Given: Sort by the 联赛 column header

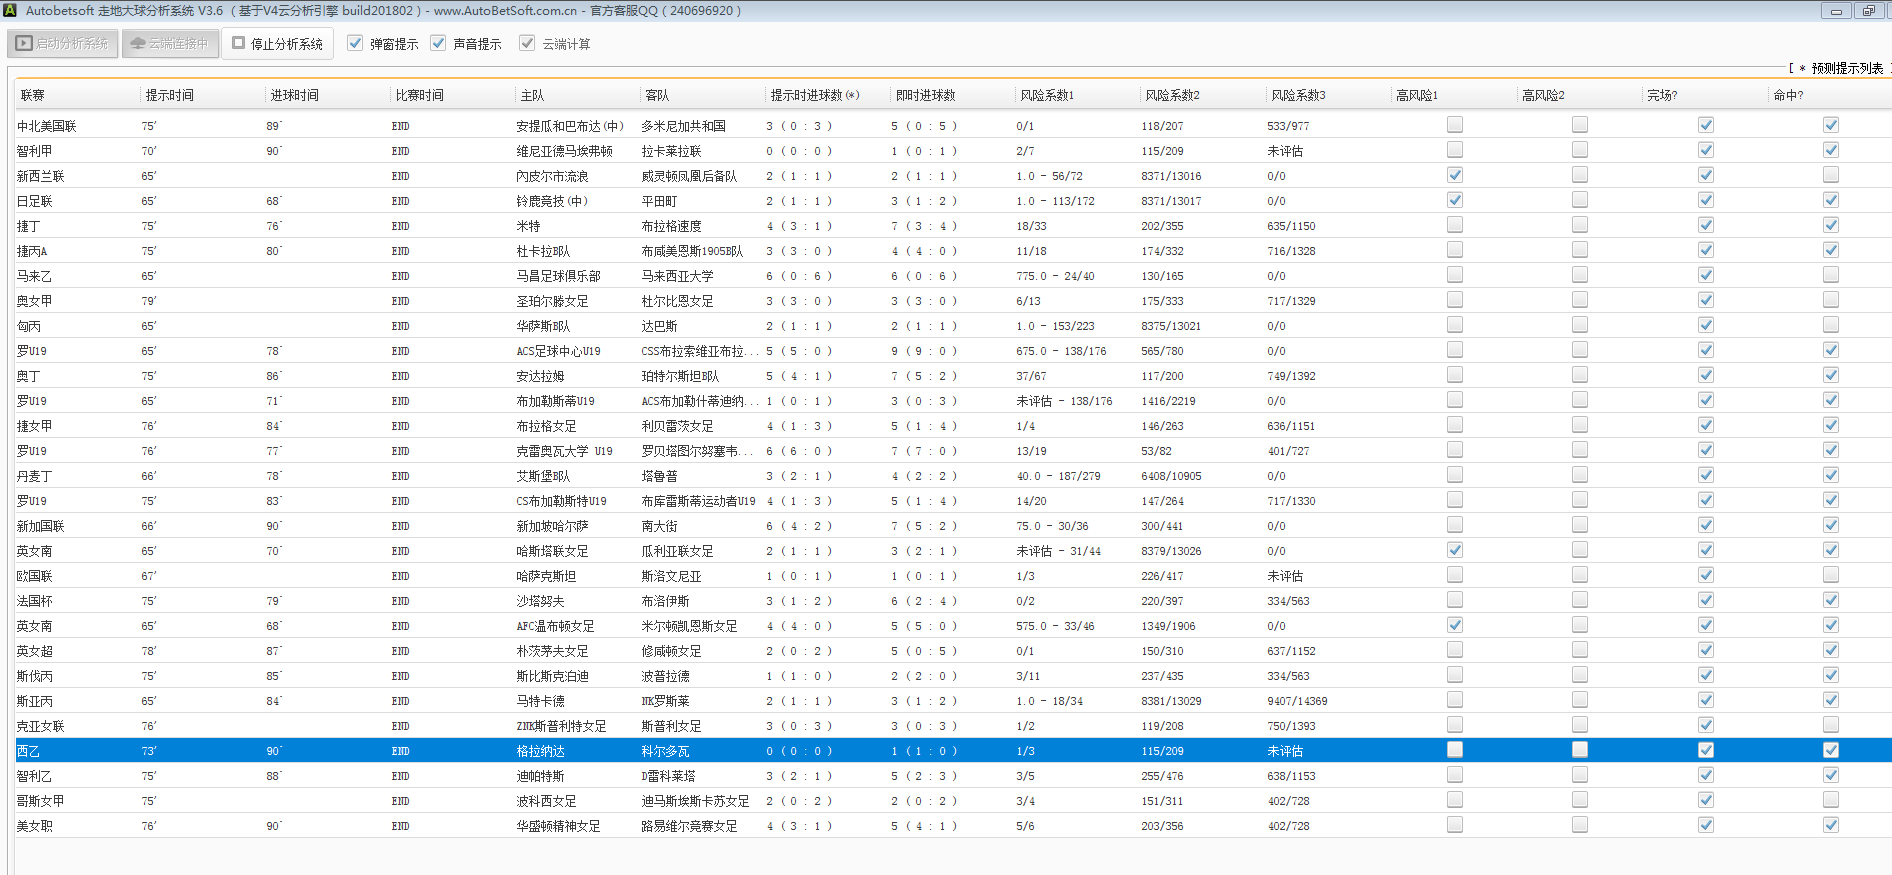Looking at the screenshot, I should (x=33, y=95).
